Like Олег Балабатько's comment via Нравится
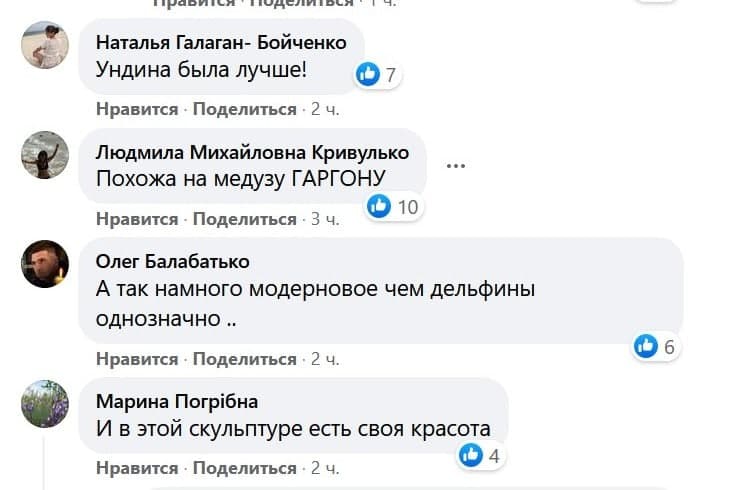 137,359
